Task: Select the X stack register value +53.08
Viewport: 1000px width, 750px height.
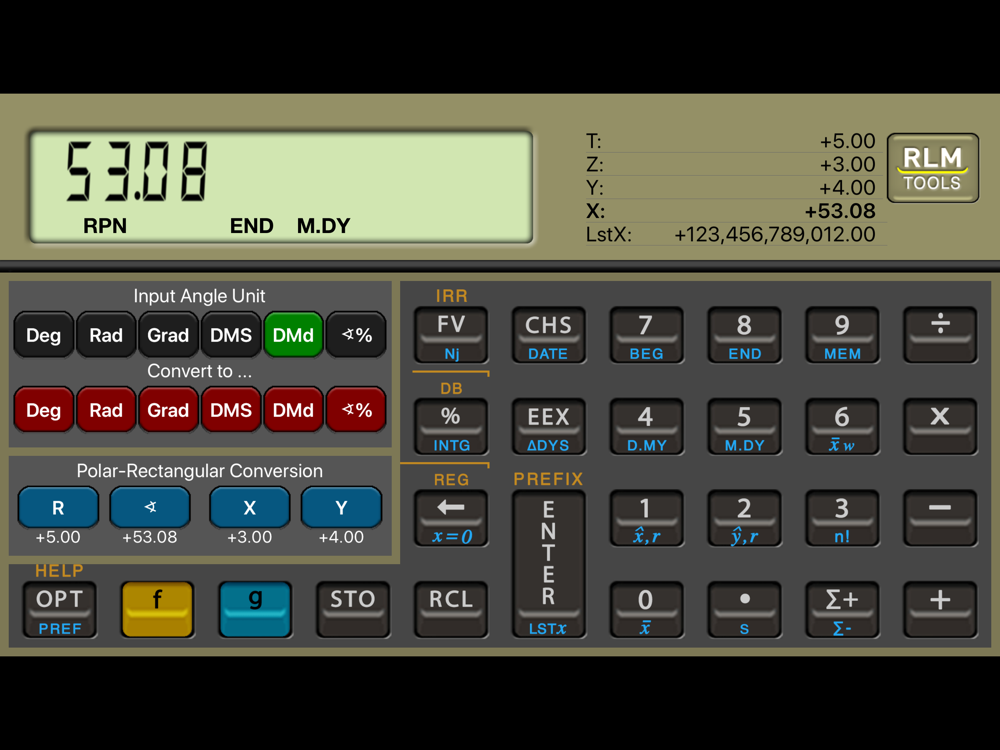Action: pos(840,211)
